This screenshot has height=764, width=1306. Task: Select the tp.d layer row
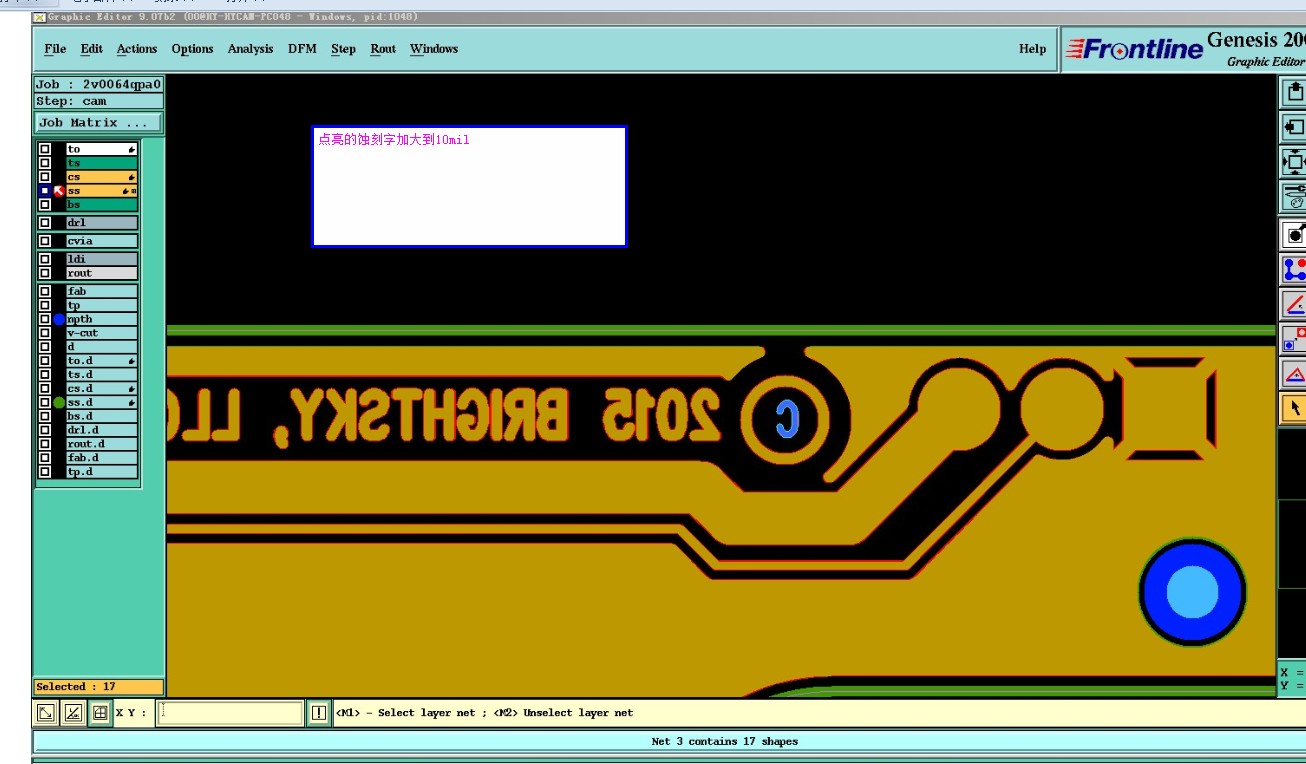[101, 472]
